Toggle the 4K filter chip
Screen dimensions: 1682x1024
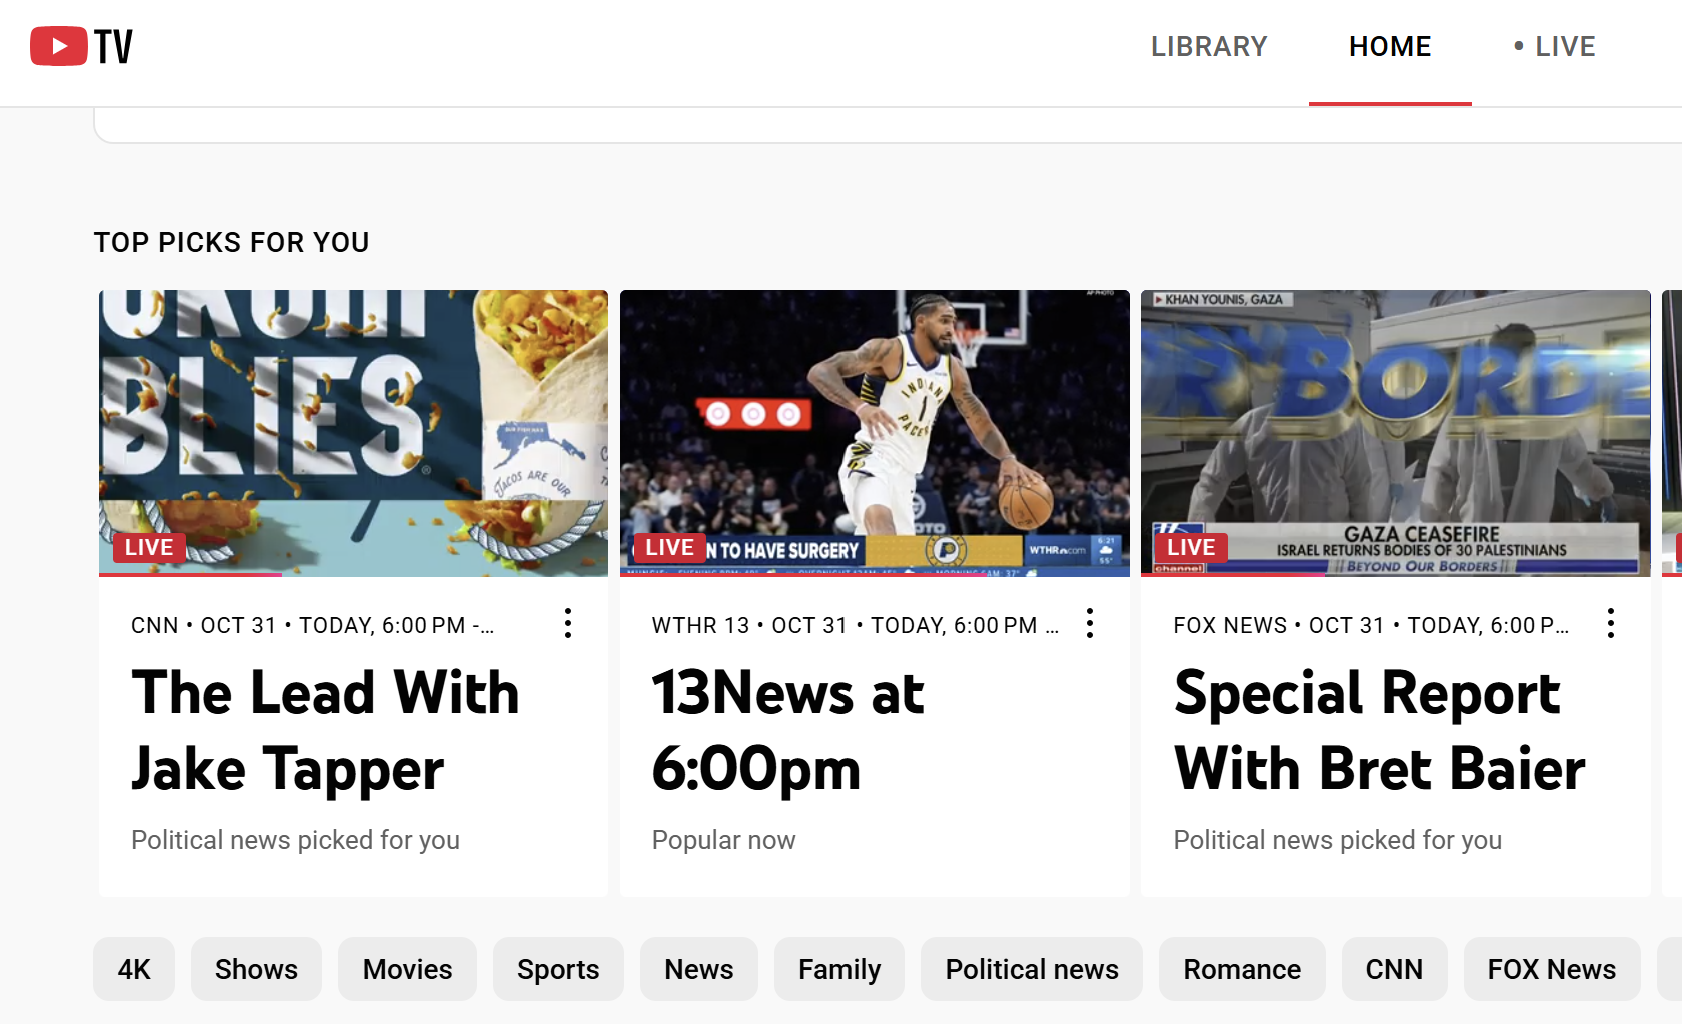[134, 968]
